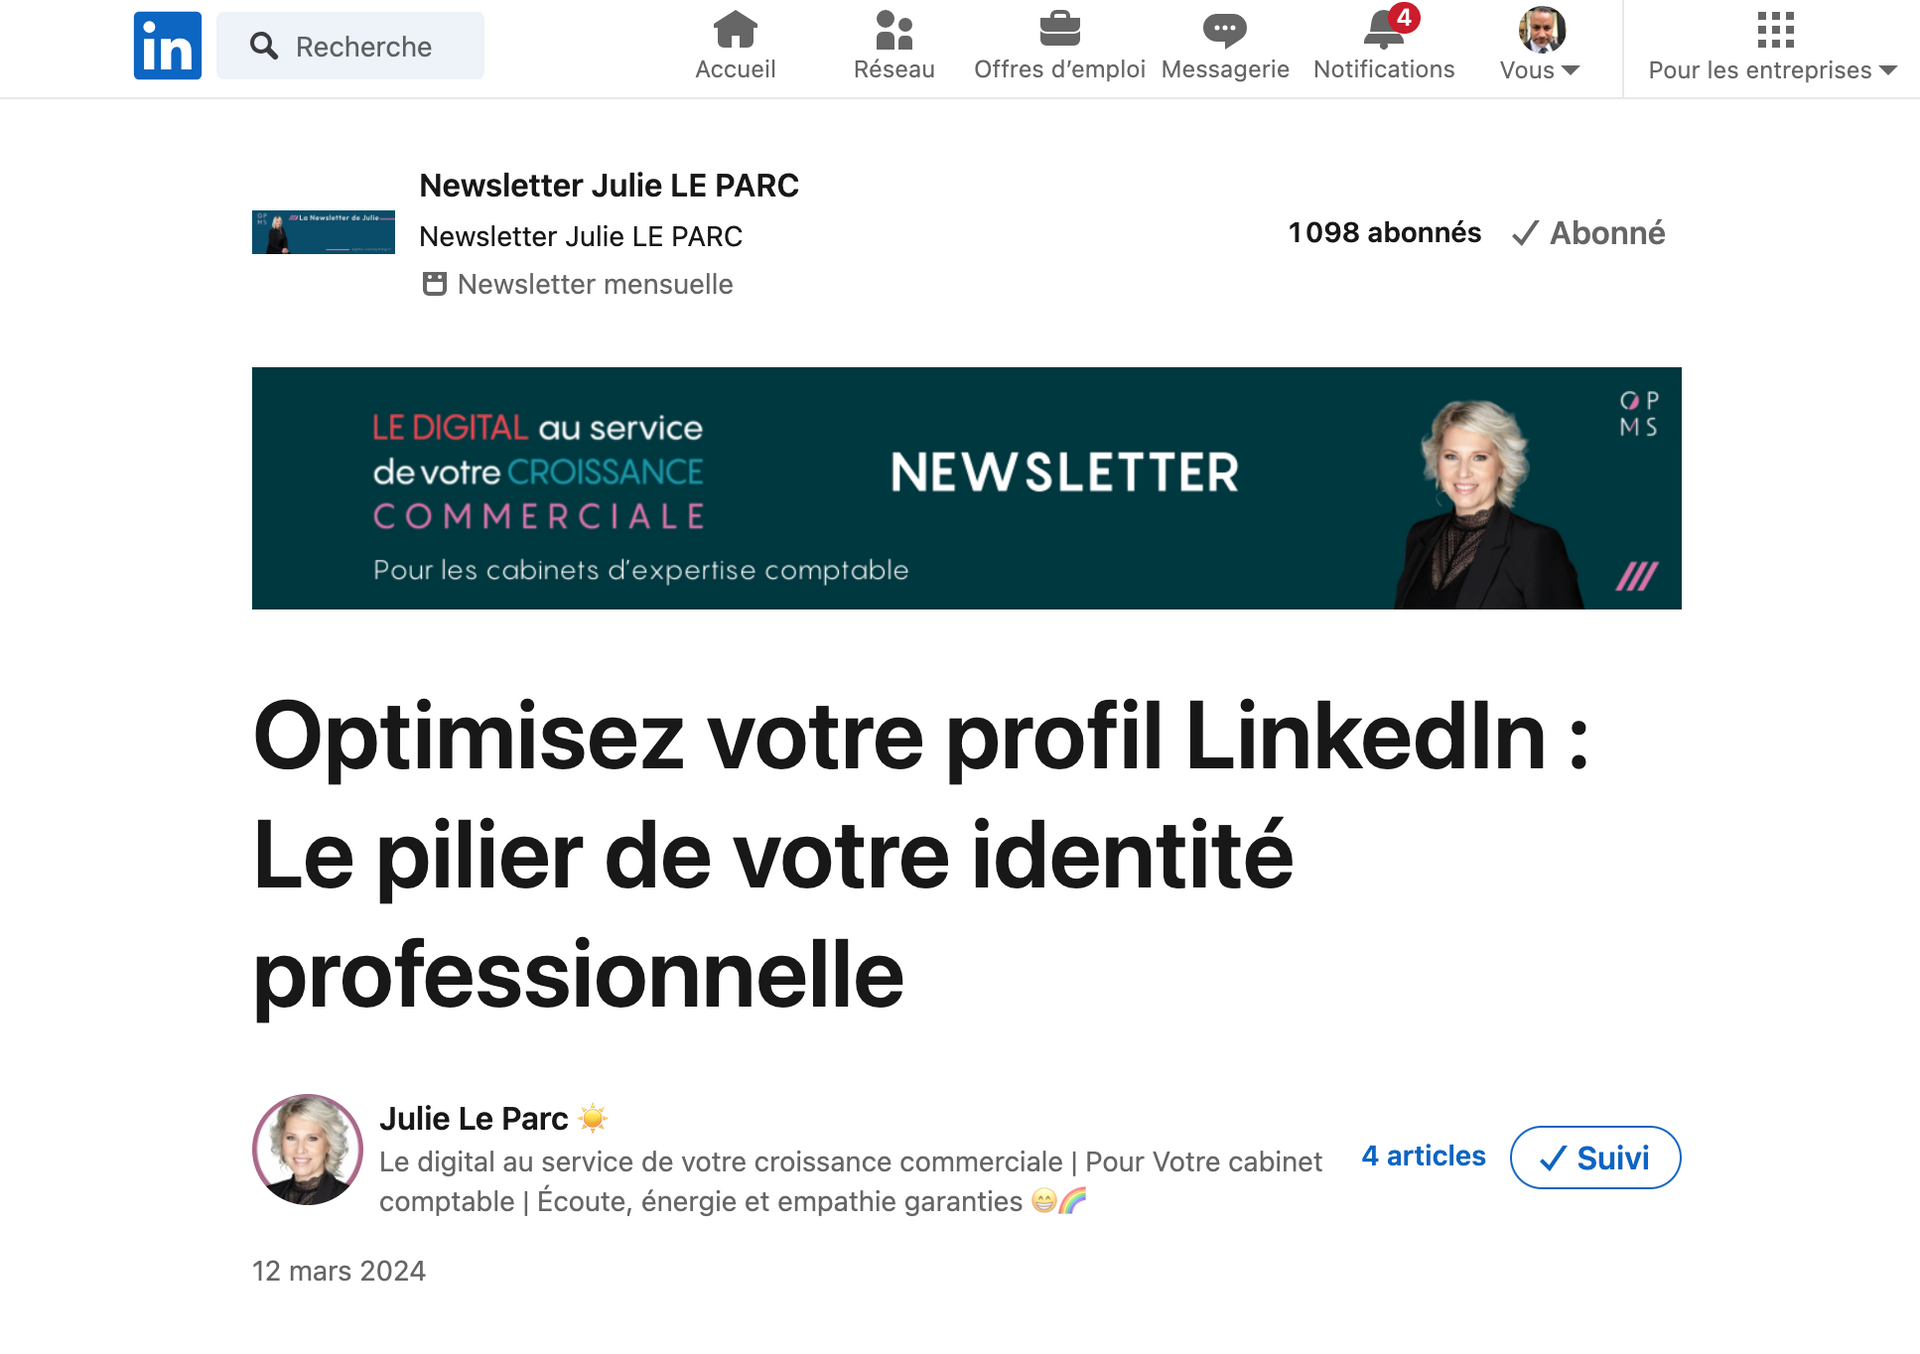The width and height of the screenshot is (1920, 1354).
Task: Open the Messagerie chat icon
Action: [1224, 31]
